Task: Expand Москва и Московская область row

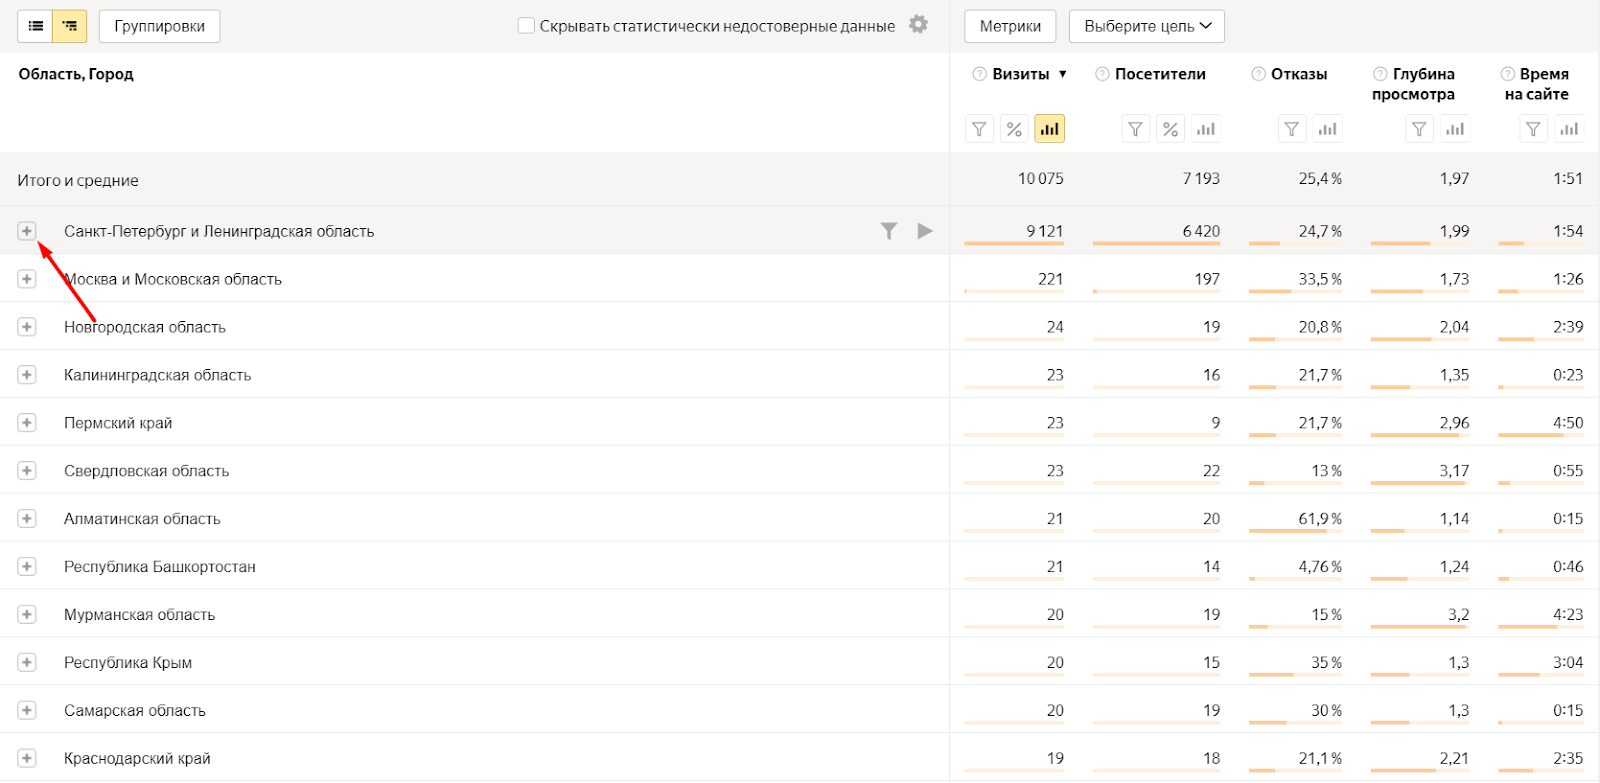Action: coord(27,279)
